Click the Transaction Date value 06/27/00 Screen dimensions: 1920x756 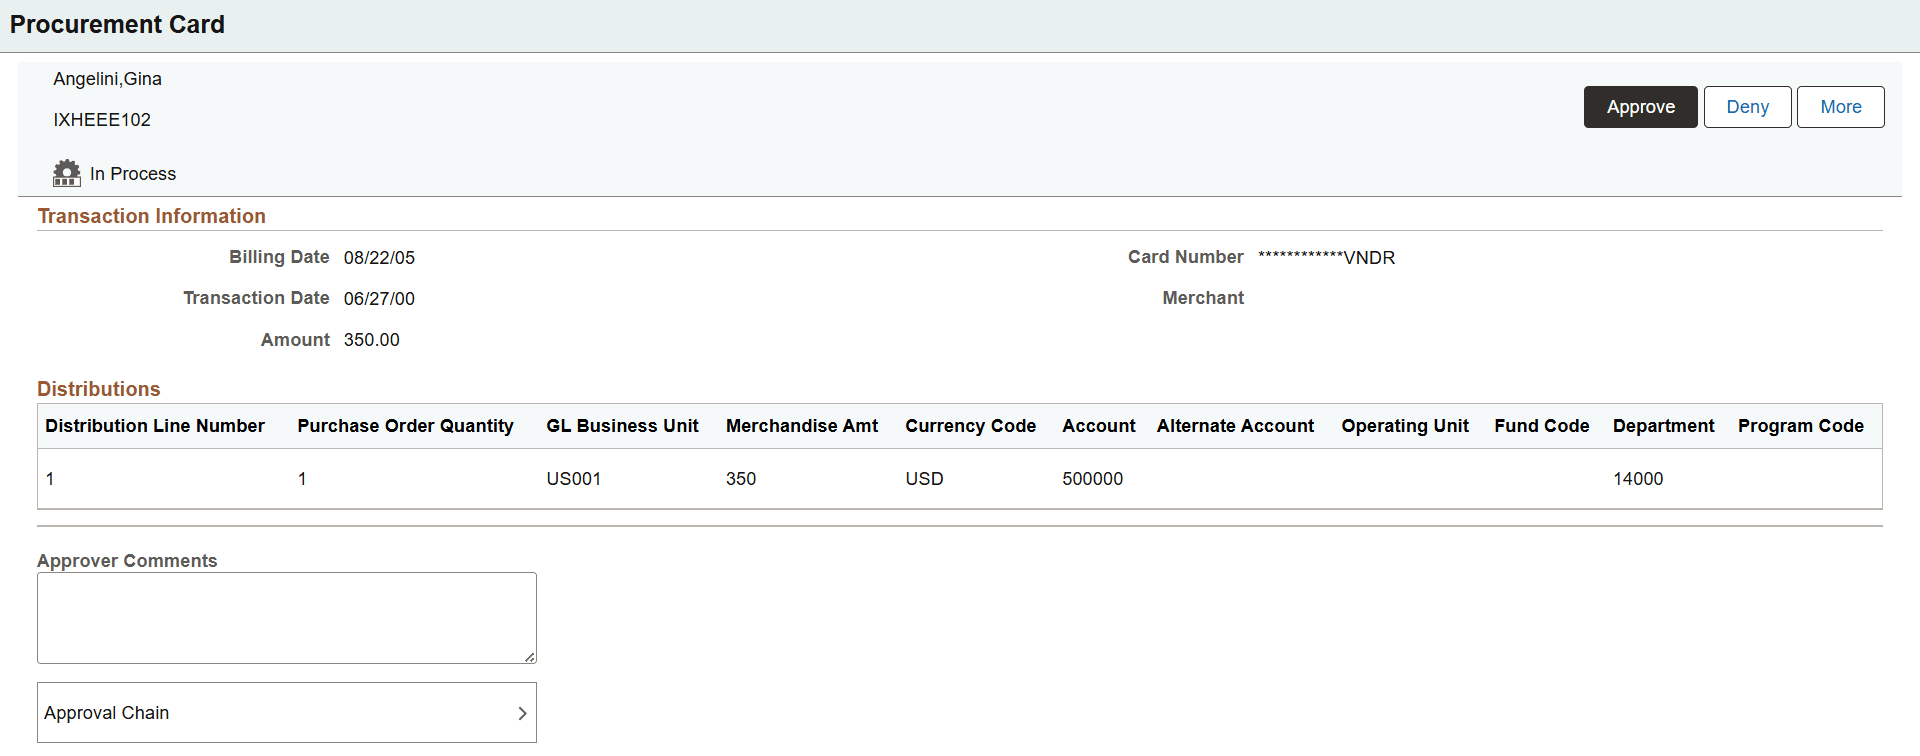379,299
